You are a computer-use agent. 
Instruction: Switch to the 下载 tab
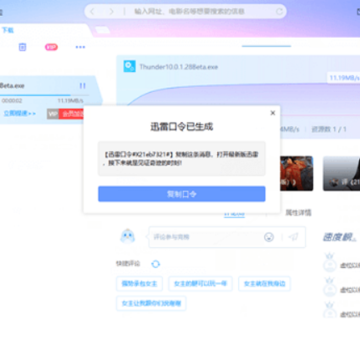[8, 30]
